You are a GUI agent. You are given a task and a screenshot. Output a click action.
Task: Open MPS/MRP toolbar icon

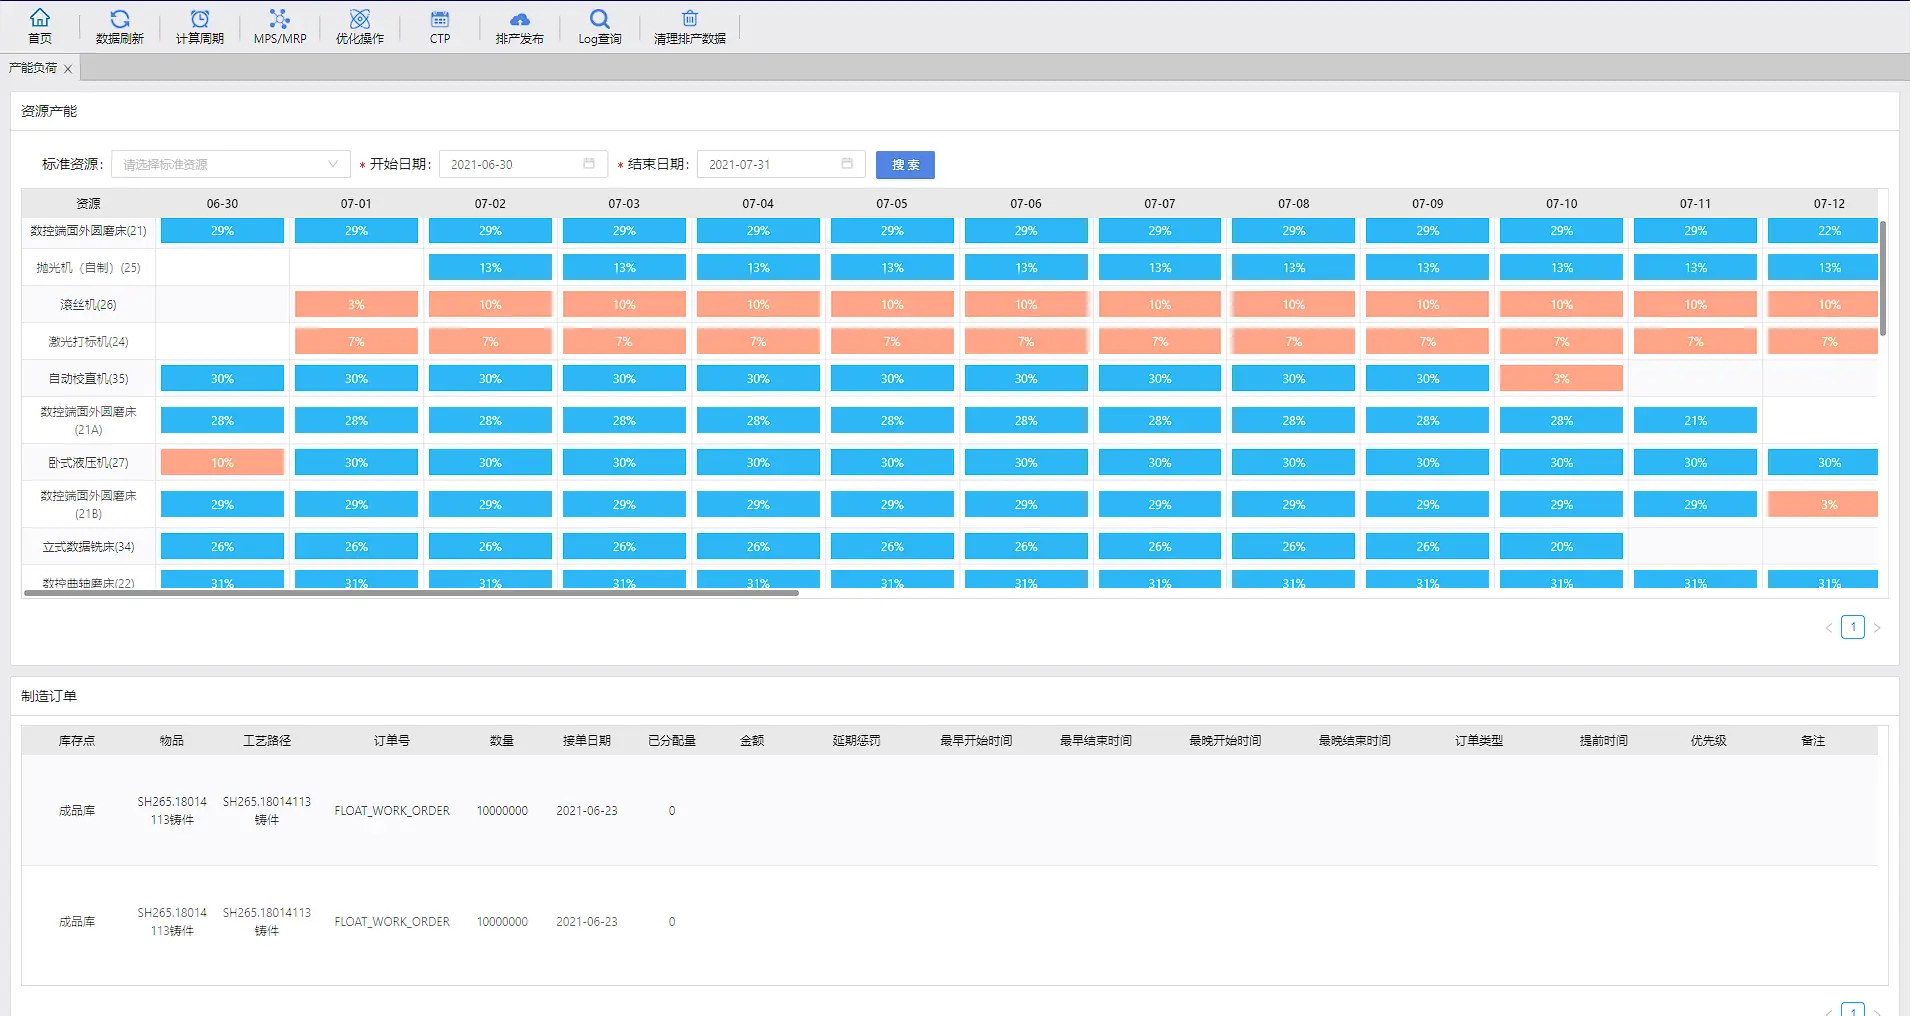[x=280, y=18]
